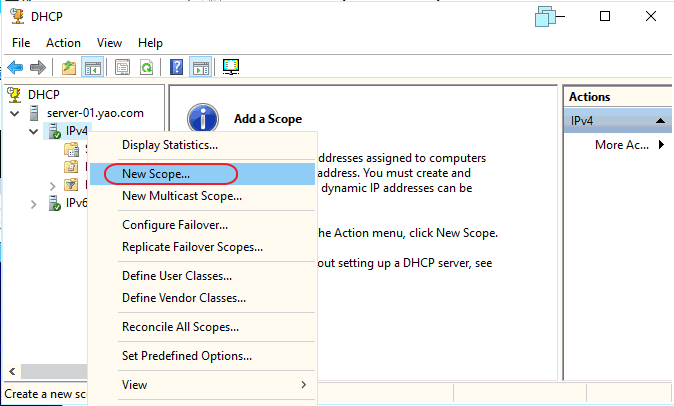
Task: Click the Up One Level folder icon
Action: (x=69, y=68)
